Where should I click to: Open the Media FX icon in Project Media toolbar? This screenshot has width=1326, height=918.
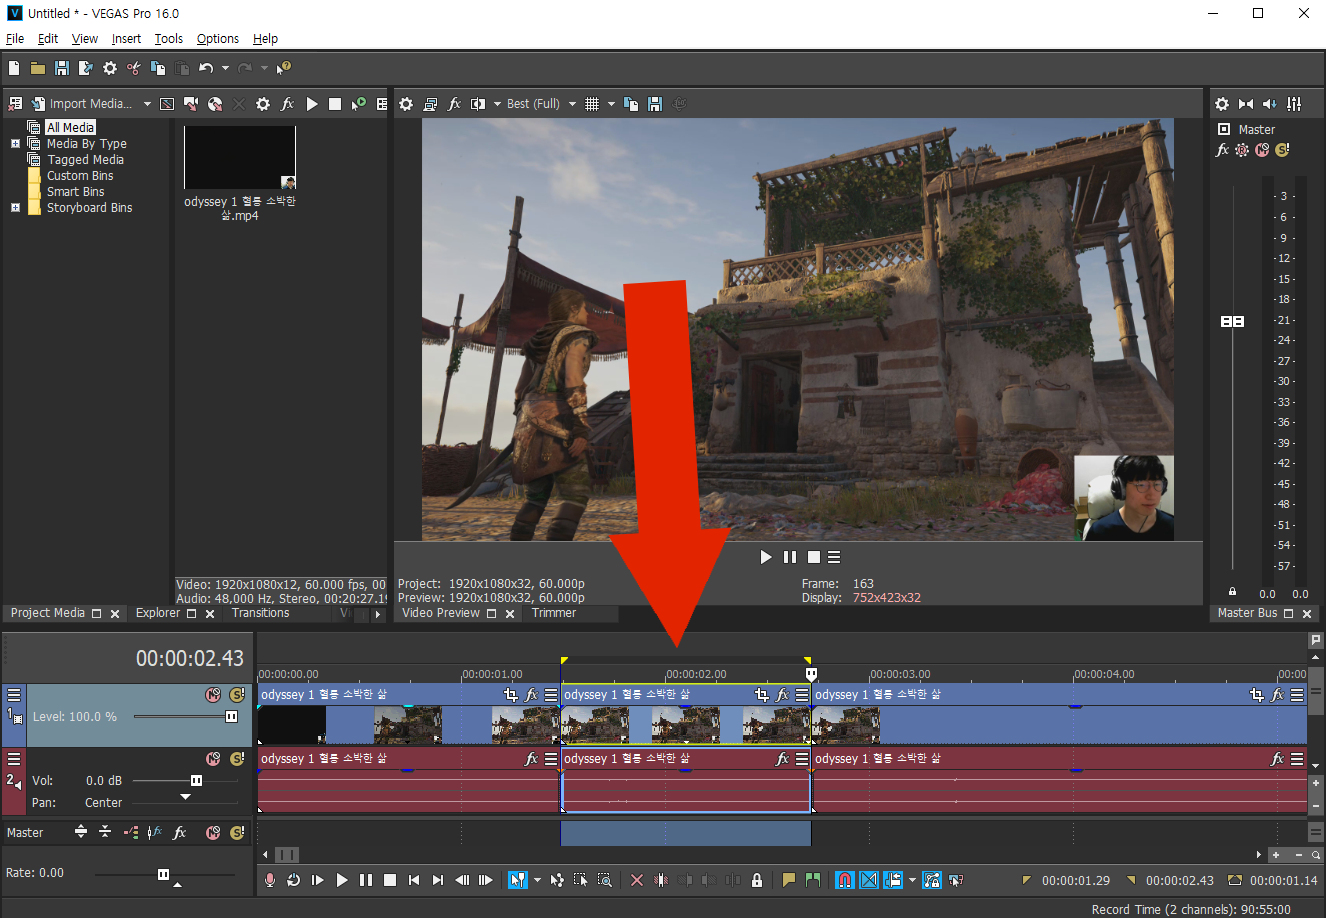click(x=287, y=104)
